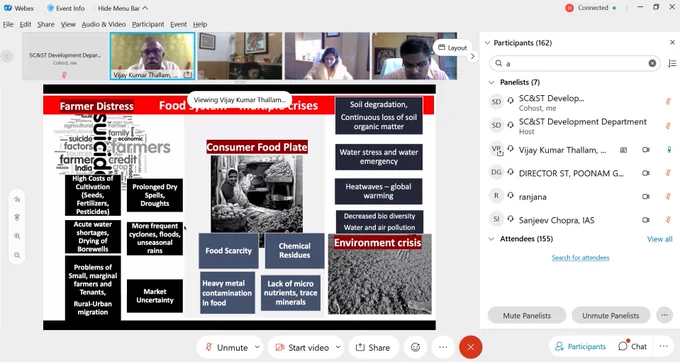This screenshot has height=362, width=680.
Task: Open audio options dropdown next to Unmute
Action: (257, 347)
